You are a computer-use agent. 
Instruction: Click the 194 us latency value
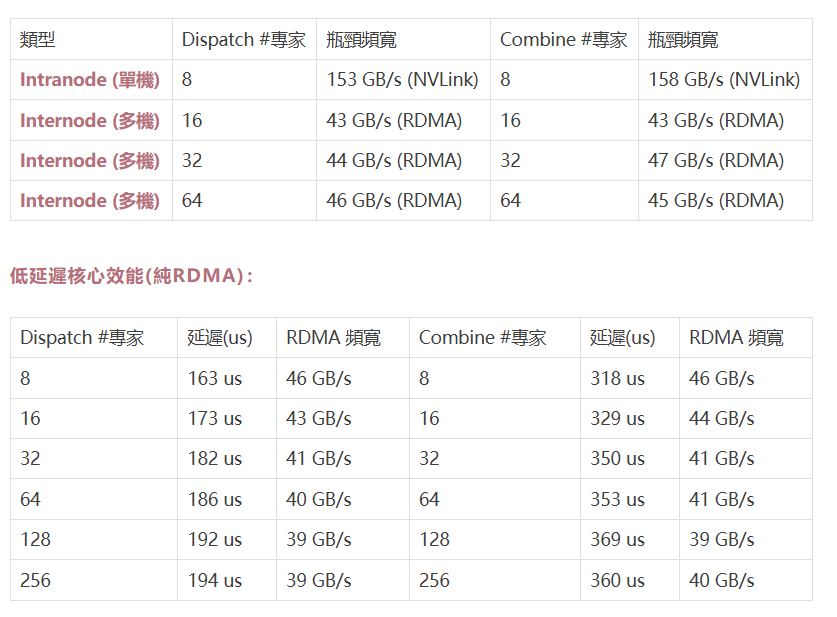click(x=215, y=580)
